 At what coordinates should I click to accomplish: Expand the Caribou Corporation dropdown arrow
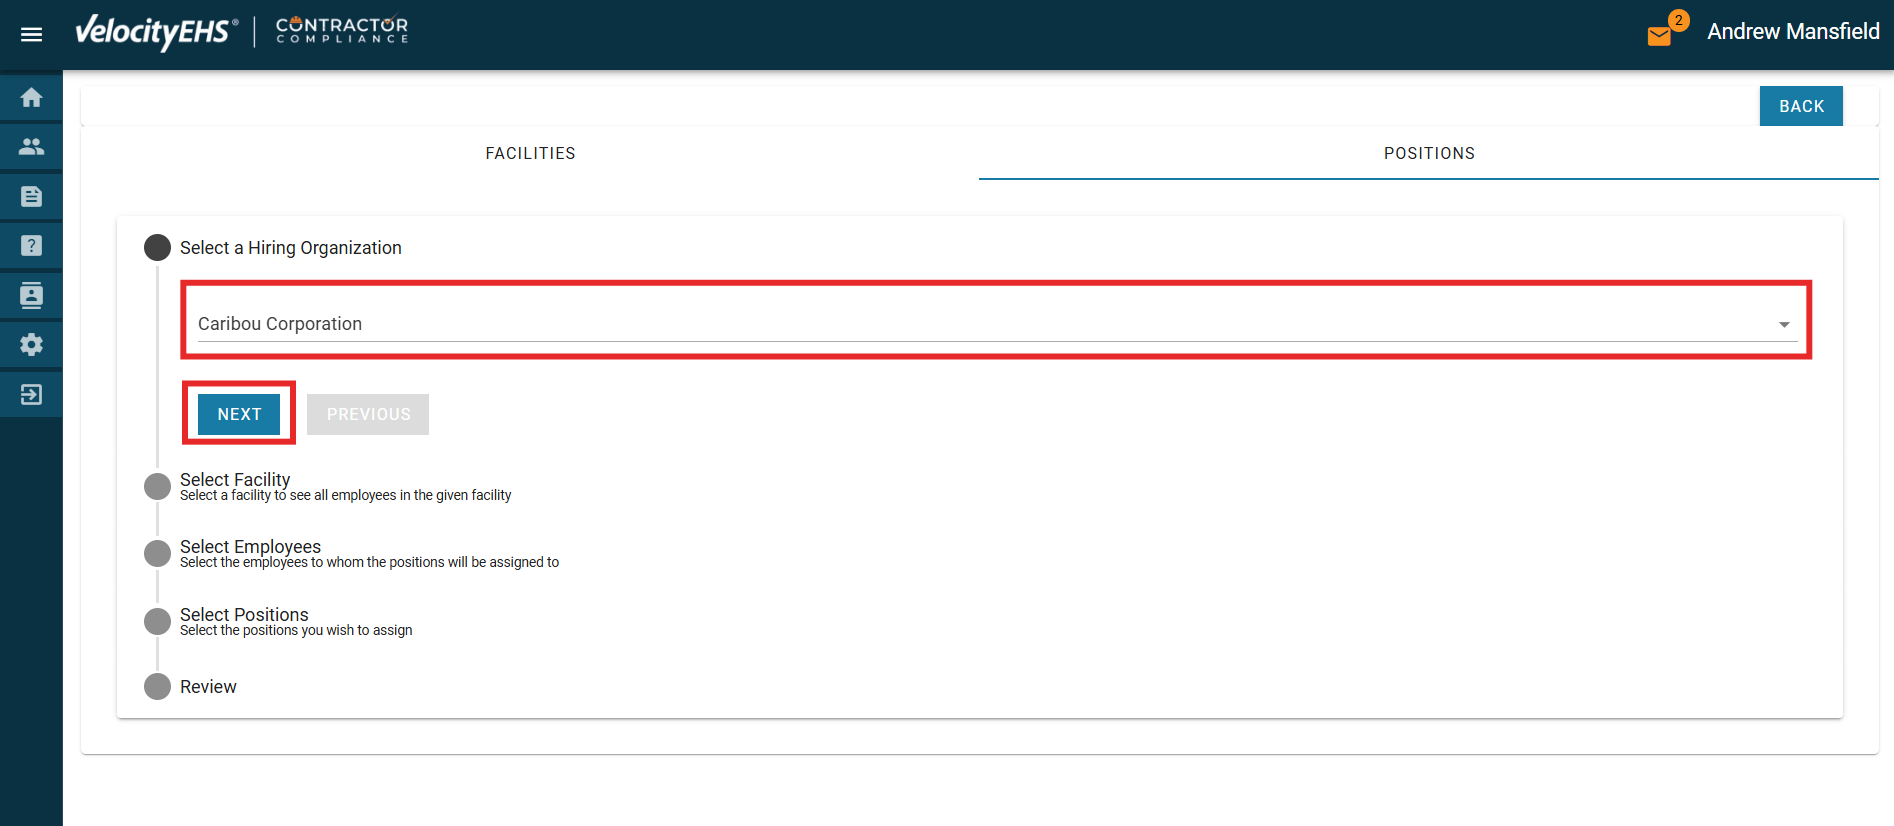1783,324
